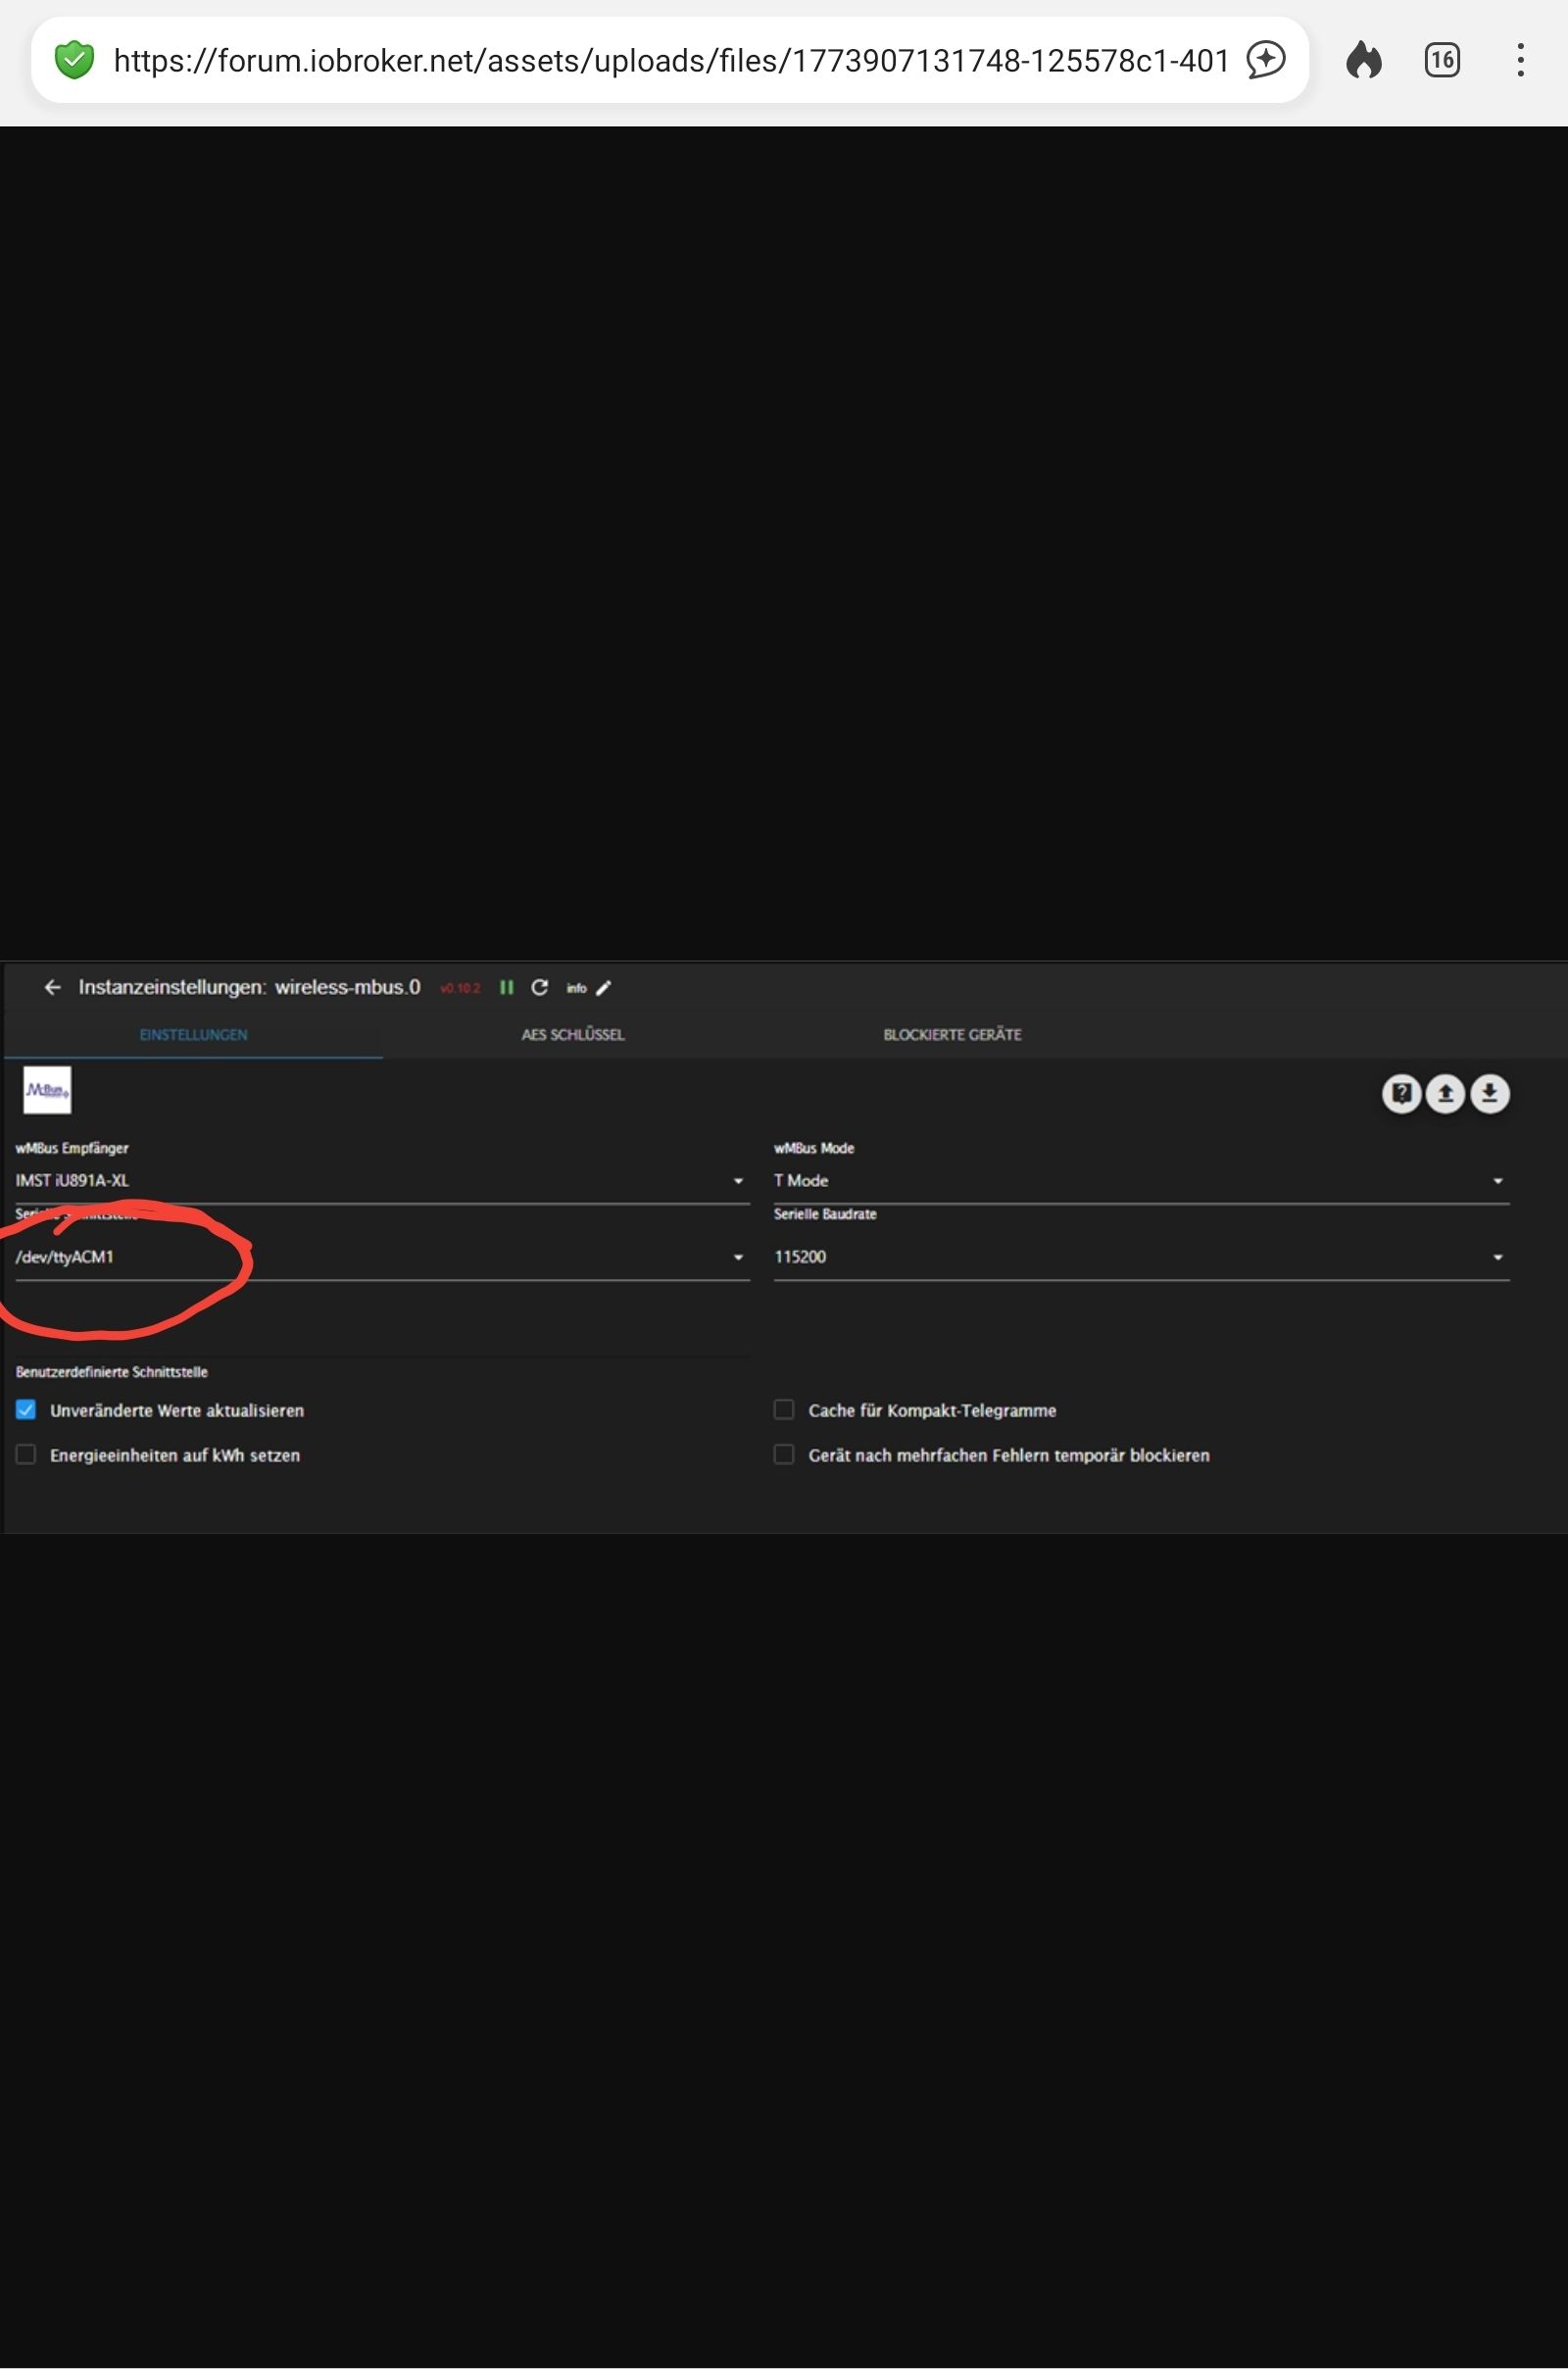Pause the wireless-mbus.0 instance

click(508, 988)
